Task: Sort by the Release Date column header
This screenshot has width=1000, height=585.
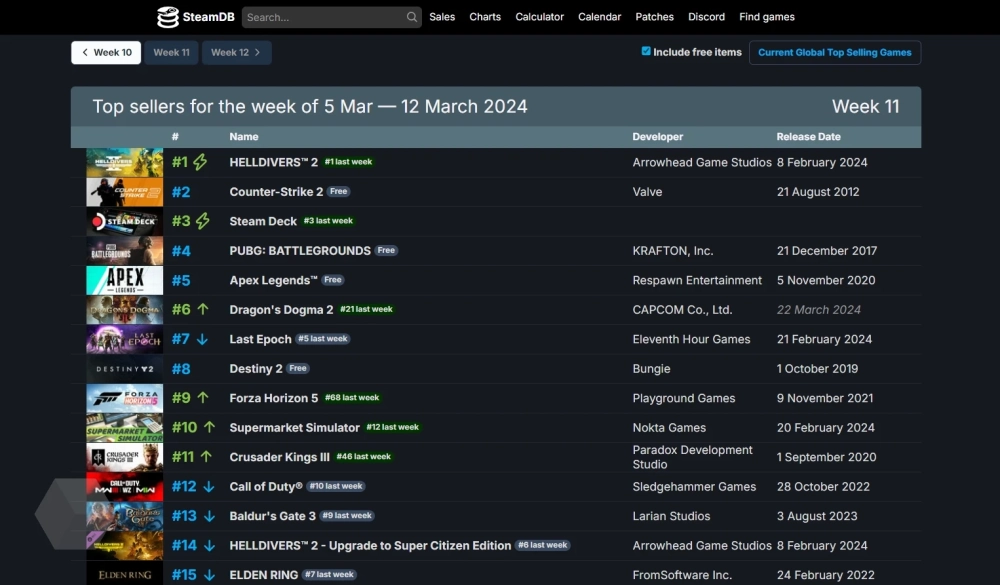Action: (x=808, y=137)
